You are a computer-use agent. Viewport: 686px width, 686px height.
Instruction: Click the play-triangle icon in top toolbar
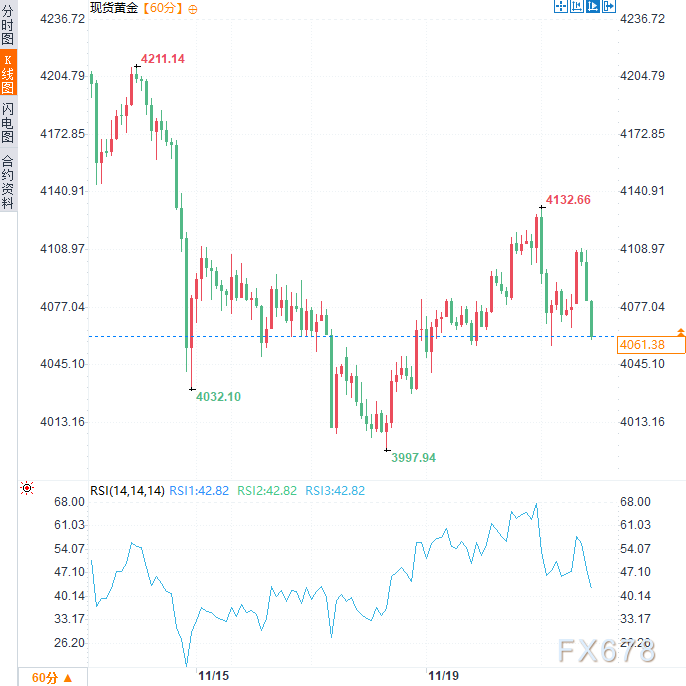click(x=593, y=7)
